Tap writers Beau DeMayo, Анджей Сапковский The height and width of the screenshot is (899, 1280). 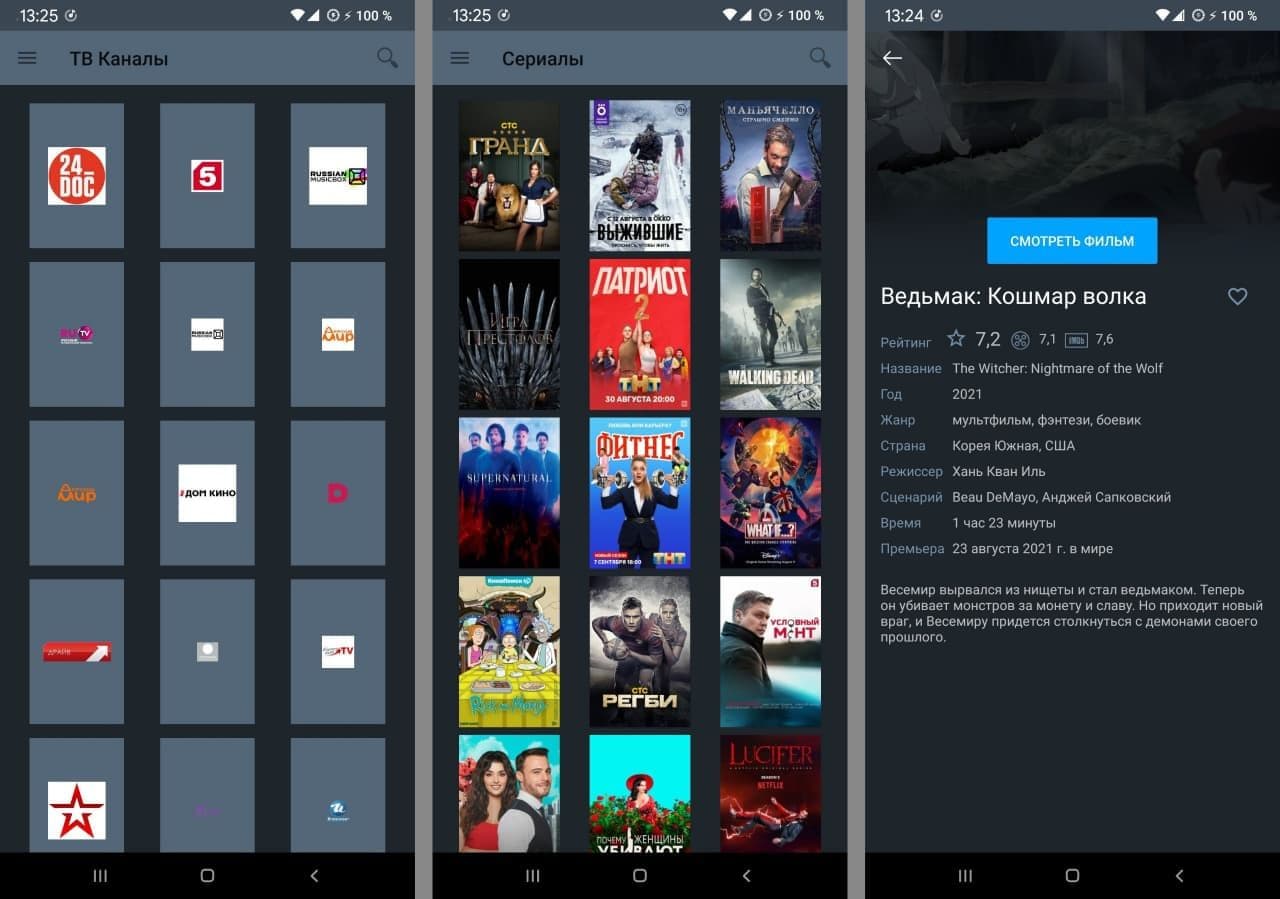point(1062,497)
